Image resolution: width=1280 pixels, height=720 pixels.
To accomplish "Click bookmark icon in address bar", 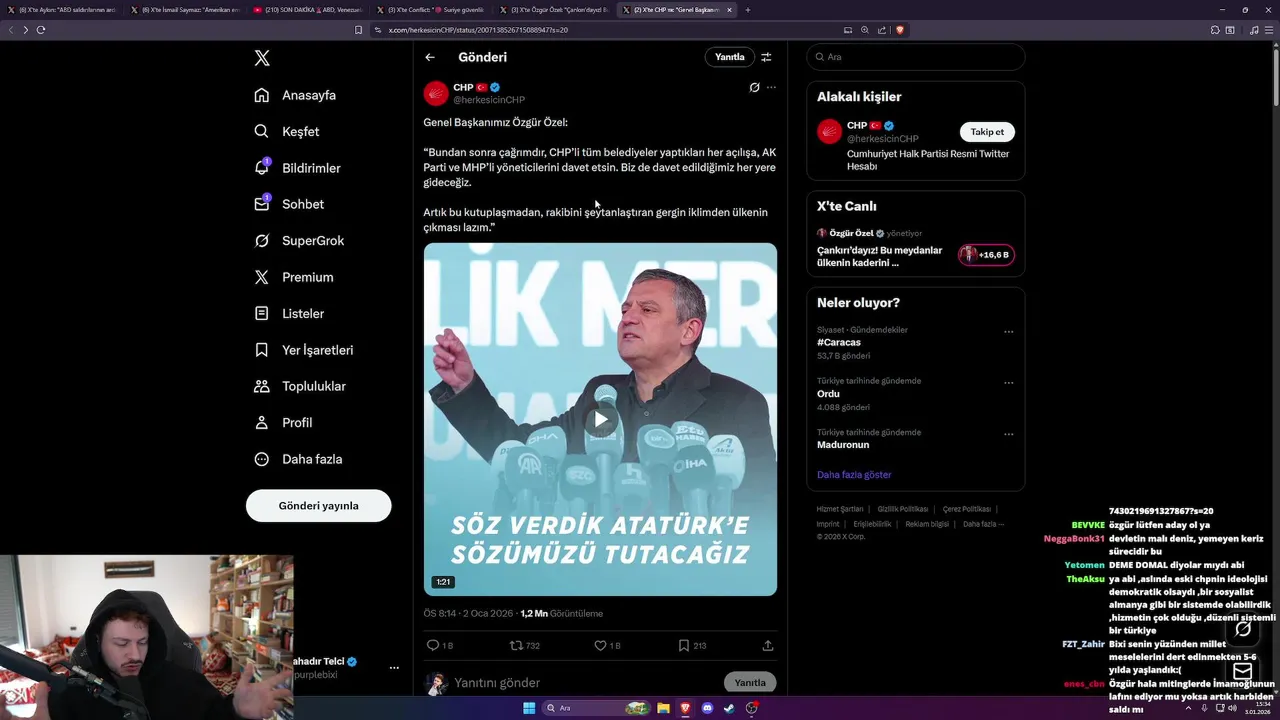I will tap(359, 30).
